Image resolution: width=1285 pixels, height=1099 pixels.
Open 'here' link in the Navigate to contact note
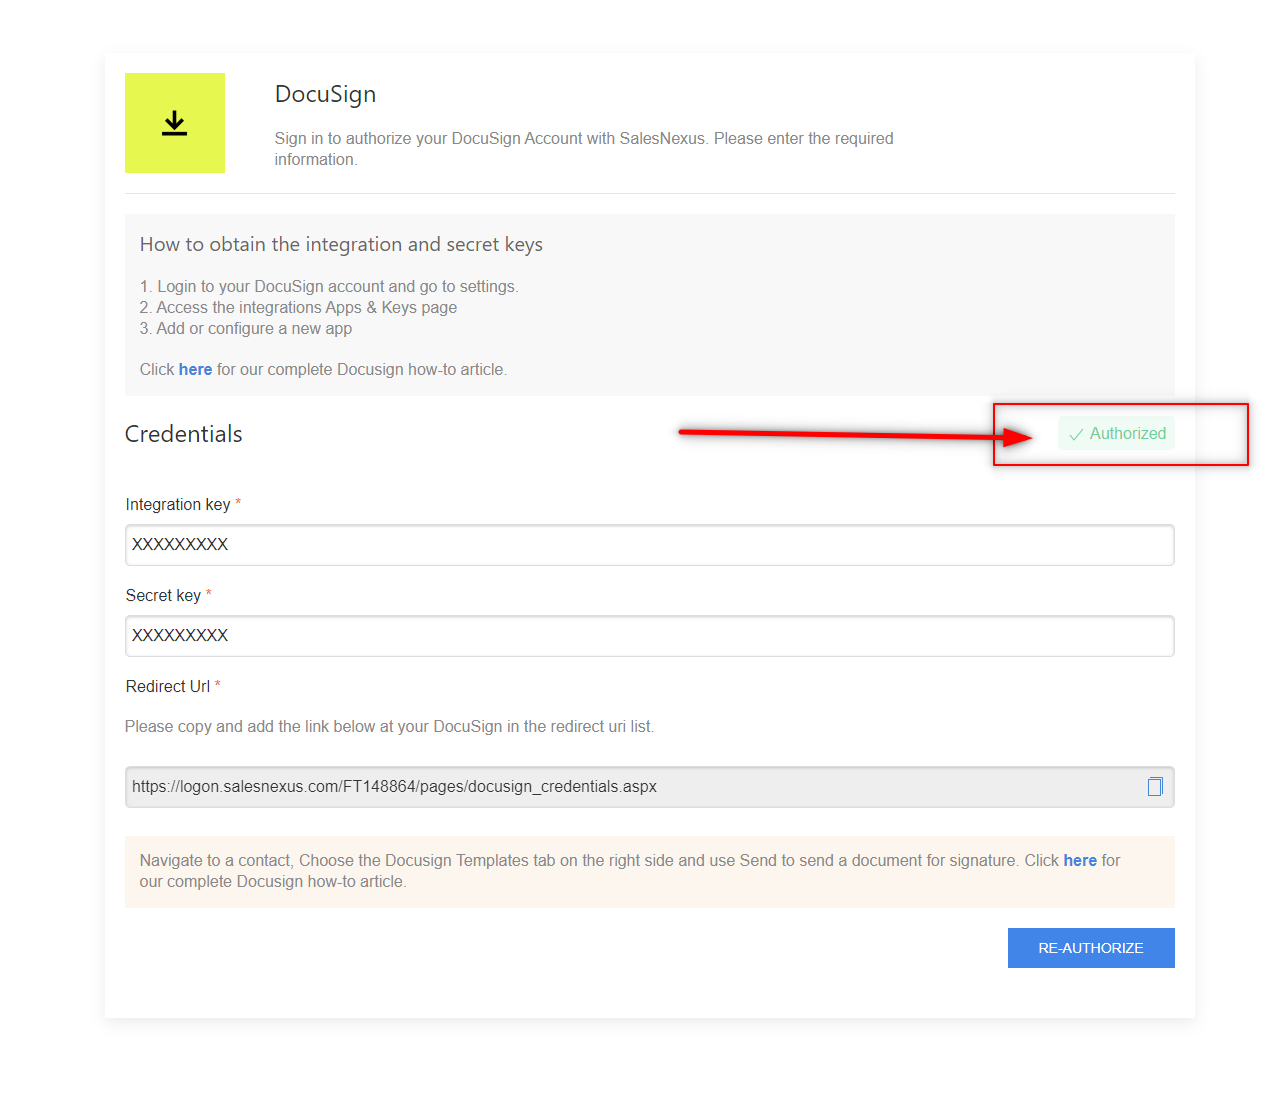click(1080, 861)
